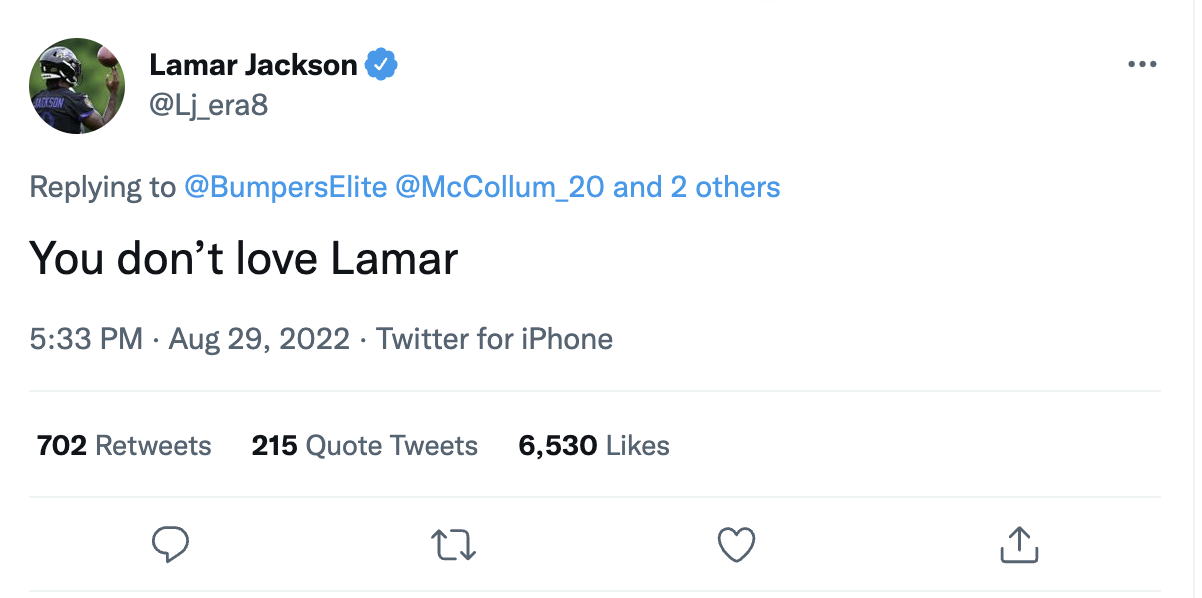Click the Lamar Jackson display name

tap(253, 65)
